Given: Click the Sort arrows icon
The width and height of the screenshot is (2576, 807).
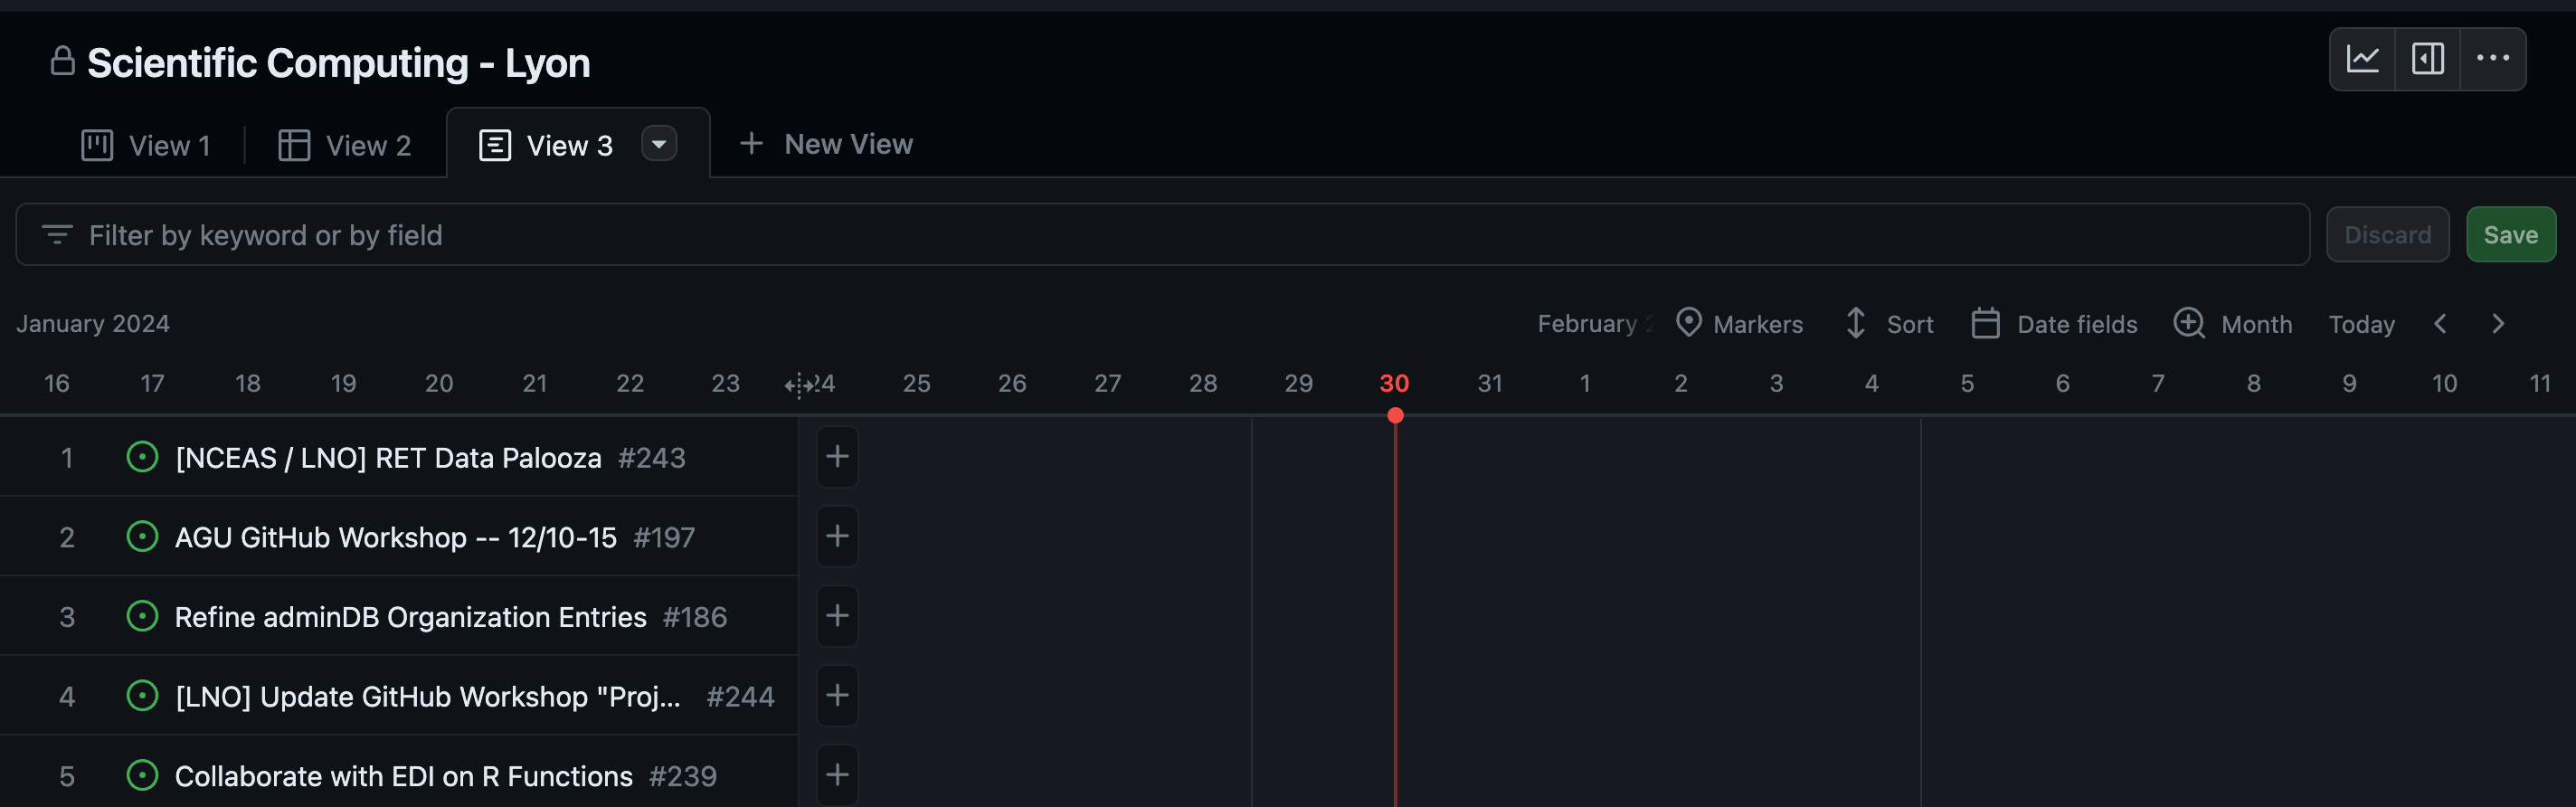Looking at the screenshot, I should coord(1855,322).
